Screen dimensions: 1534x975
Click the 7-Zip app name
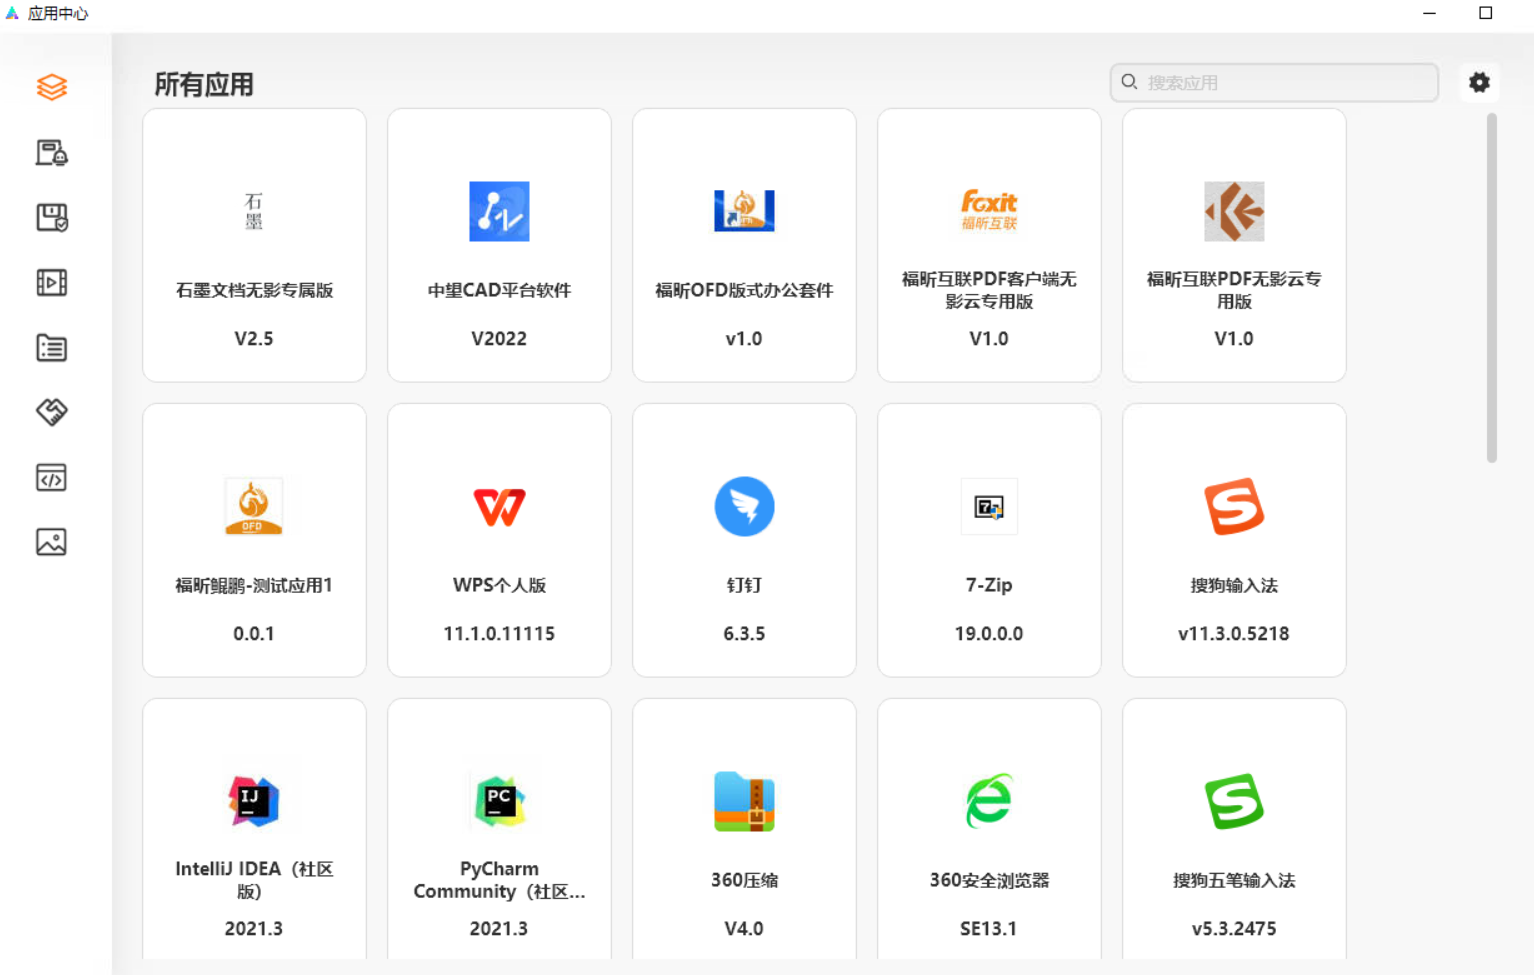(989, 585)
